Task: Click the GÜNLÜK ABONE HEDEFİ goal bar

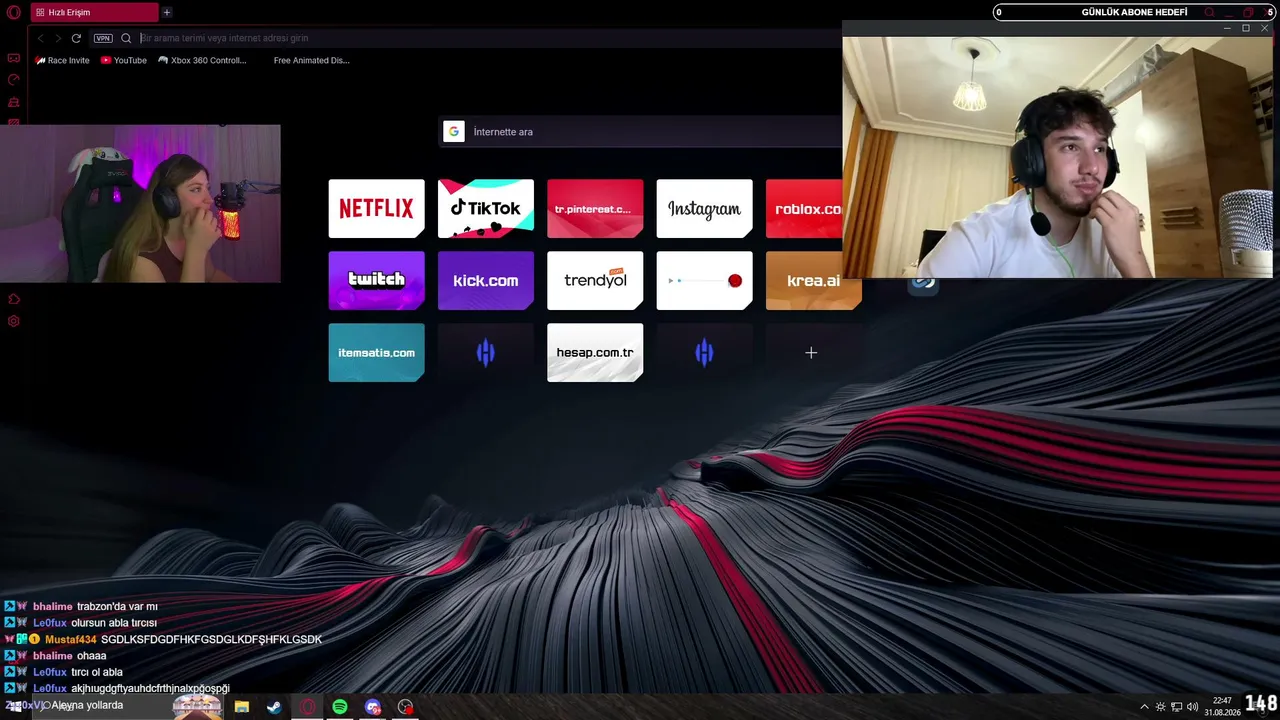Action: click(x=1134, y=12)
